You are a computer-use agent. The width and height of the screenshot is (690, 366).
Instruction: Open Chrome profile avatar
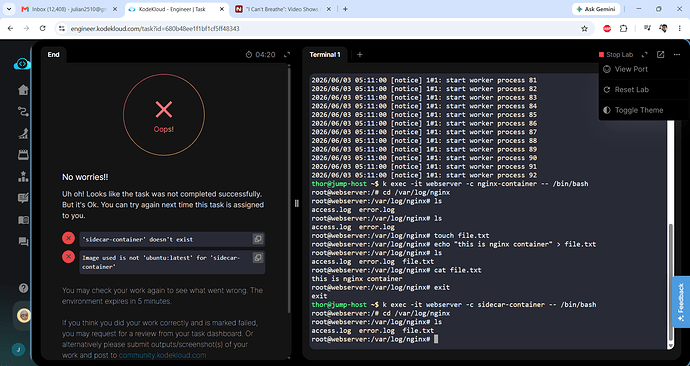pos(663,29)
